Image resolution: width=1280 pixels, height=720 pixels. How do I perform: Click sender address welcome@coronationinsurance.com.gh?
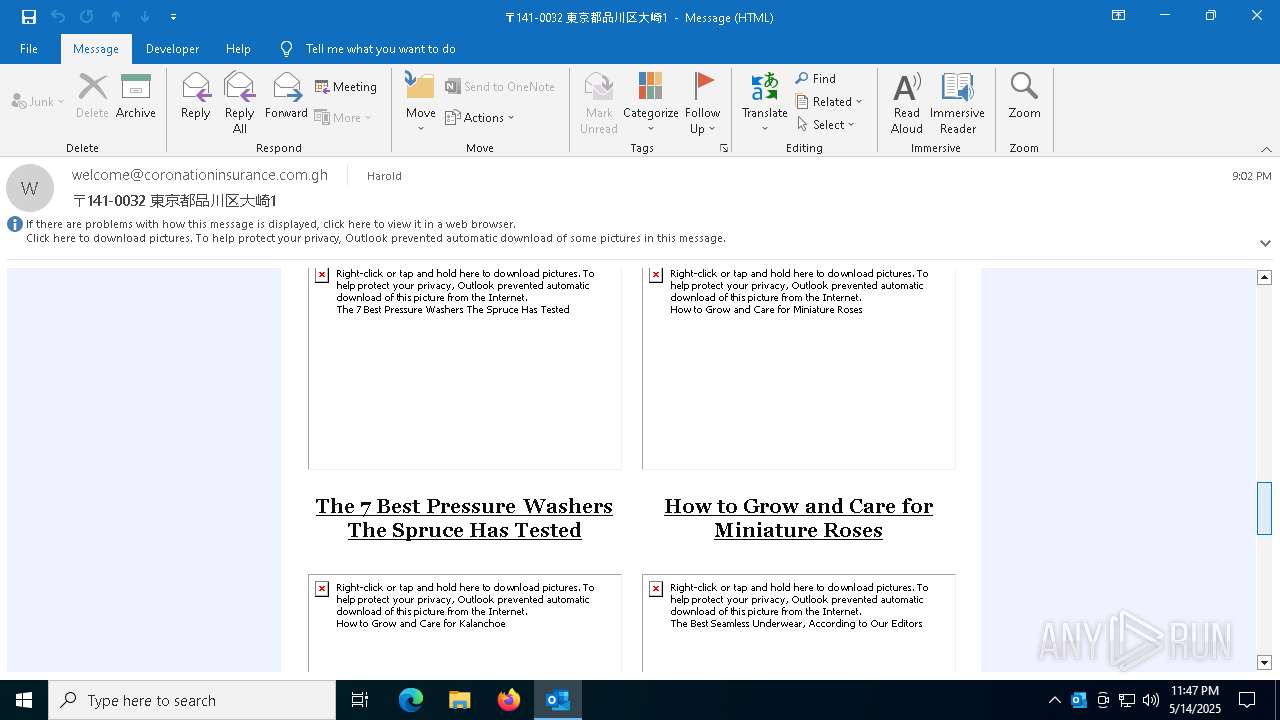[x=200, y=175]
